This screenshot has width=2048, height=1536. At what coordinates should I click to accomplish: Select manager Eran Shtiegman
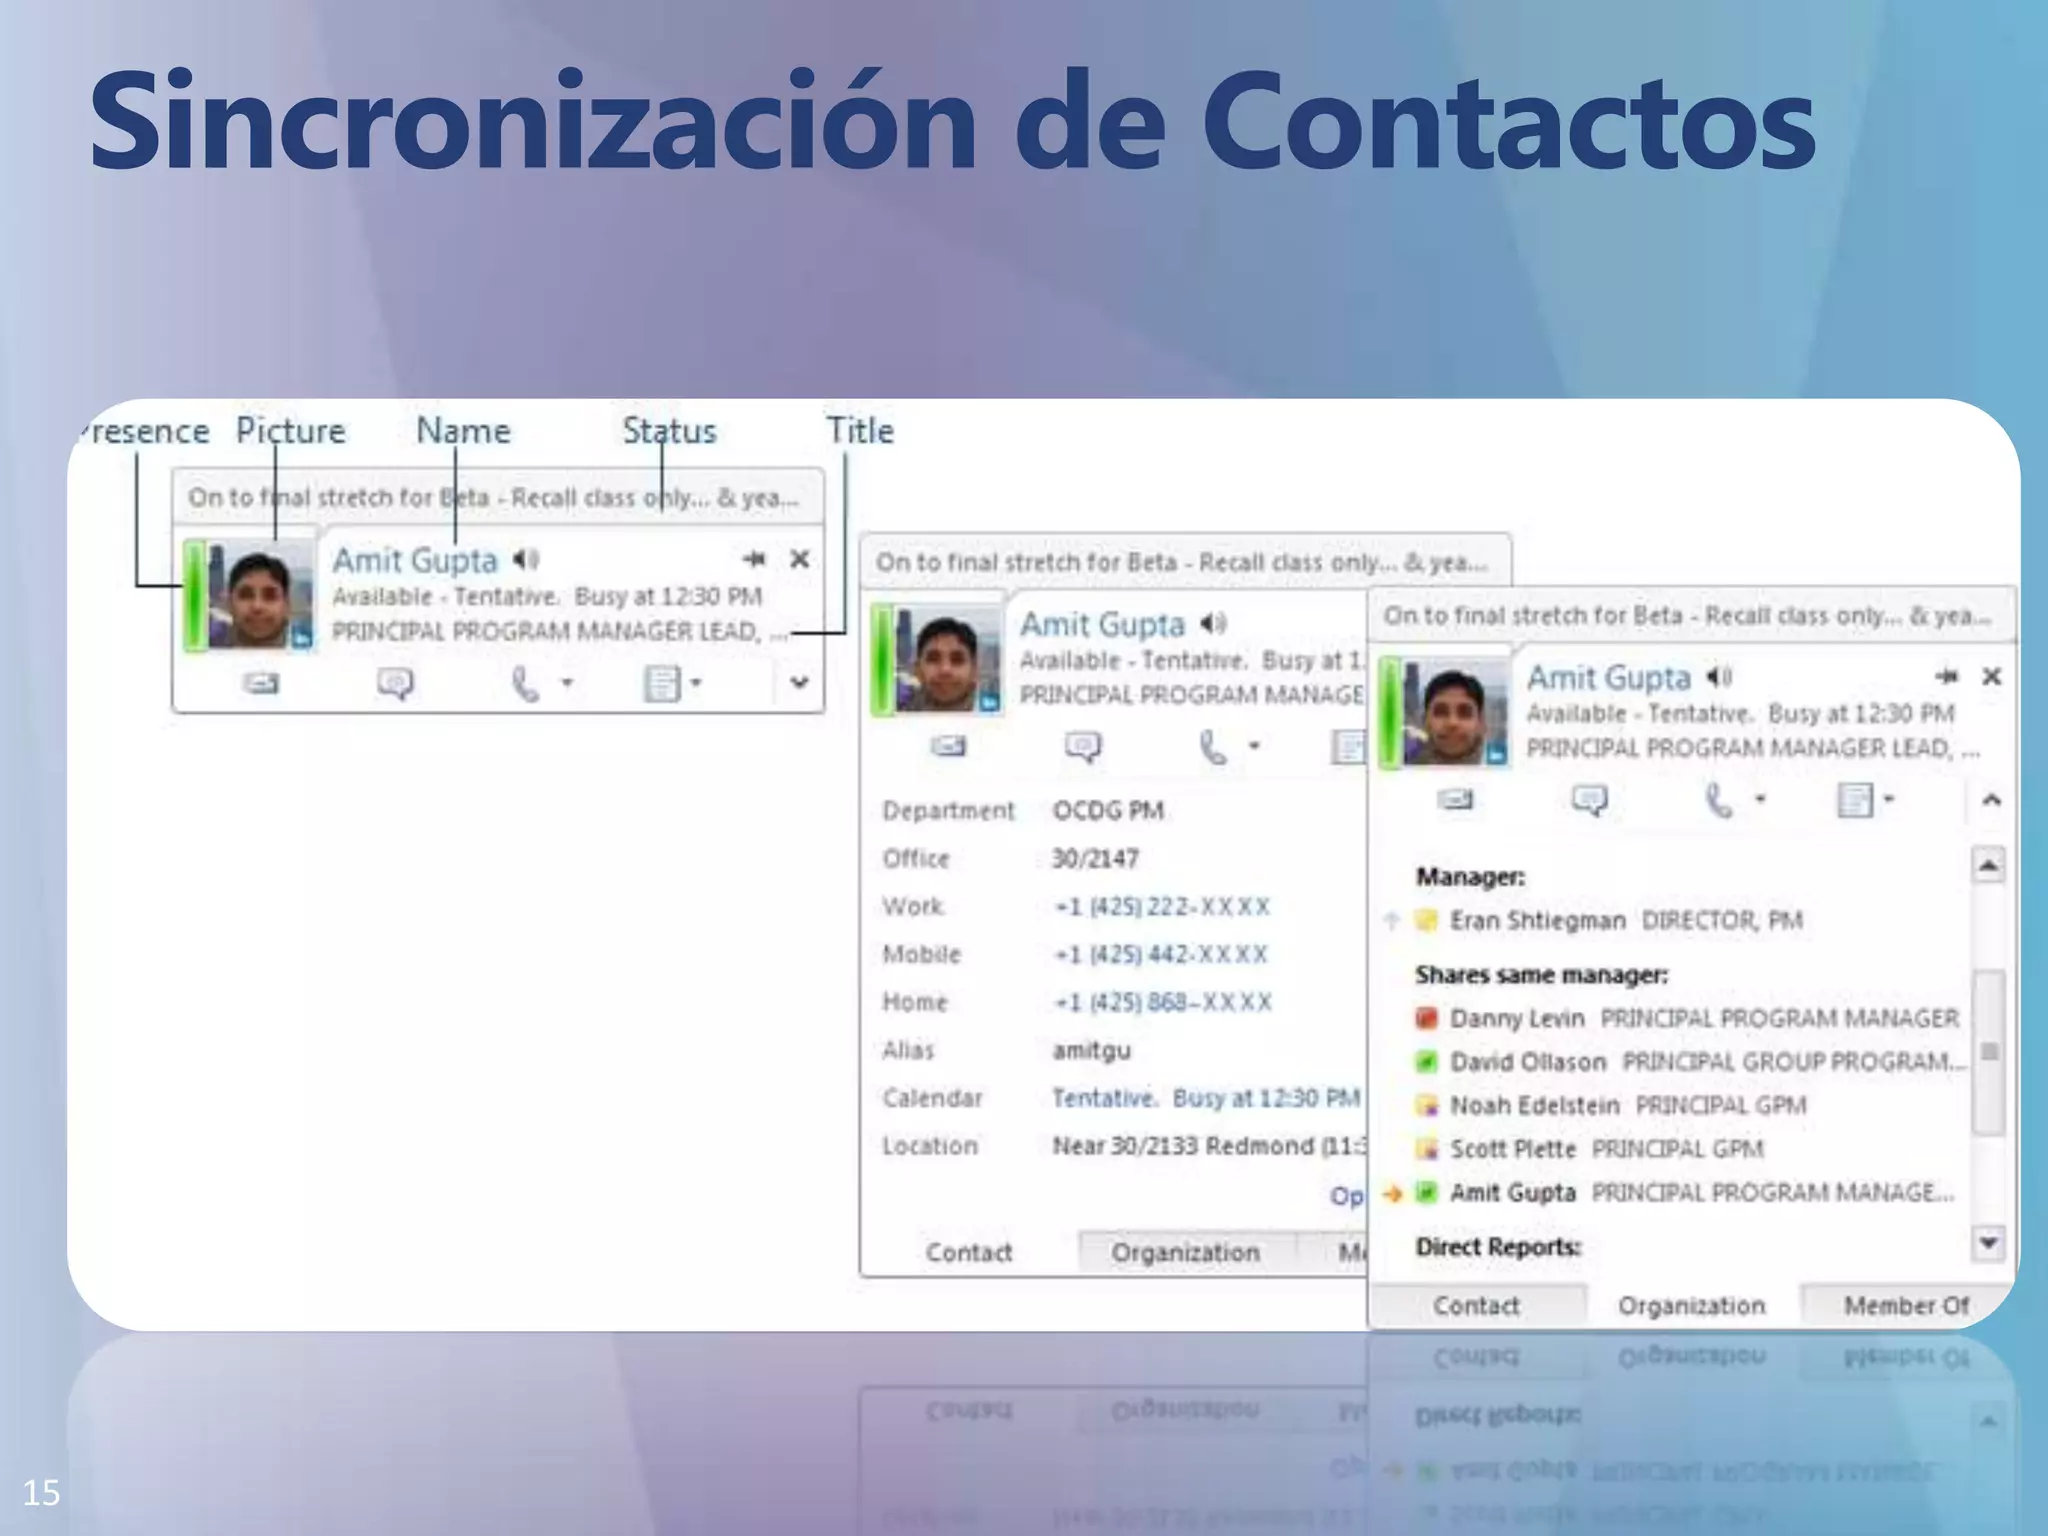coord(1612,920)
